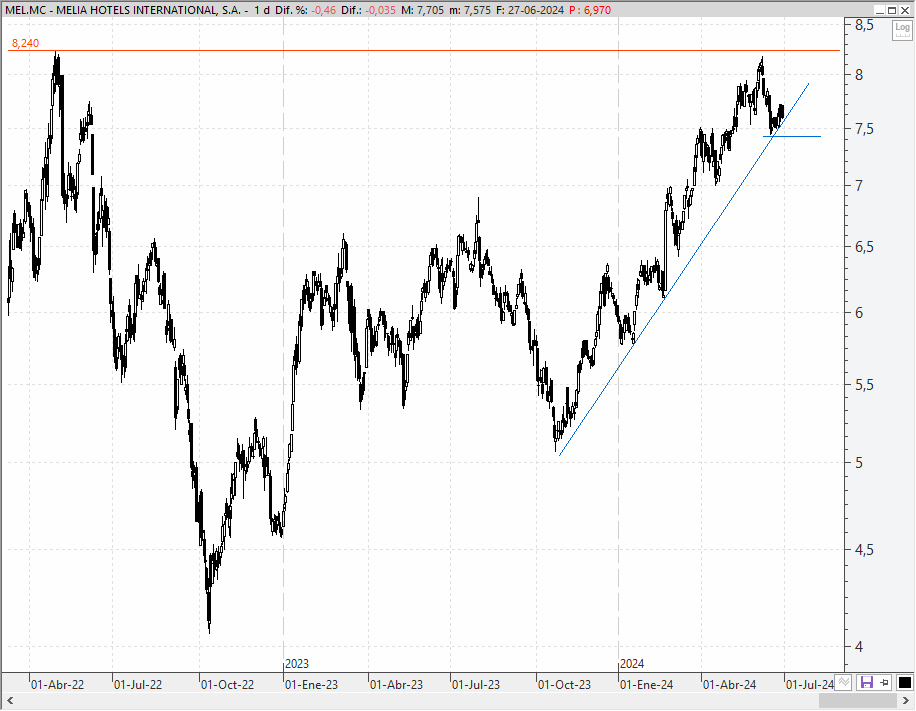
Task: Click the price axis label 4
Action: click(x=859, y=647)
